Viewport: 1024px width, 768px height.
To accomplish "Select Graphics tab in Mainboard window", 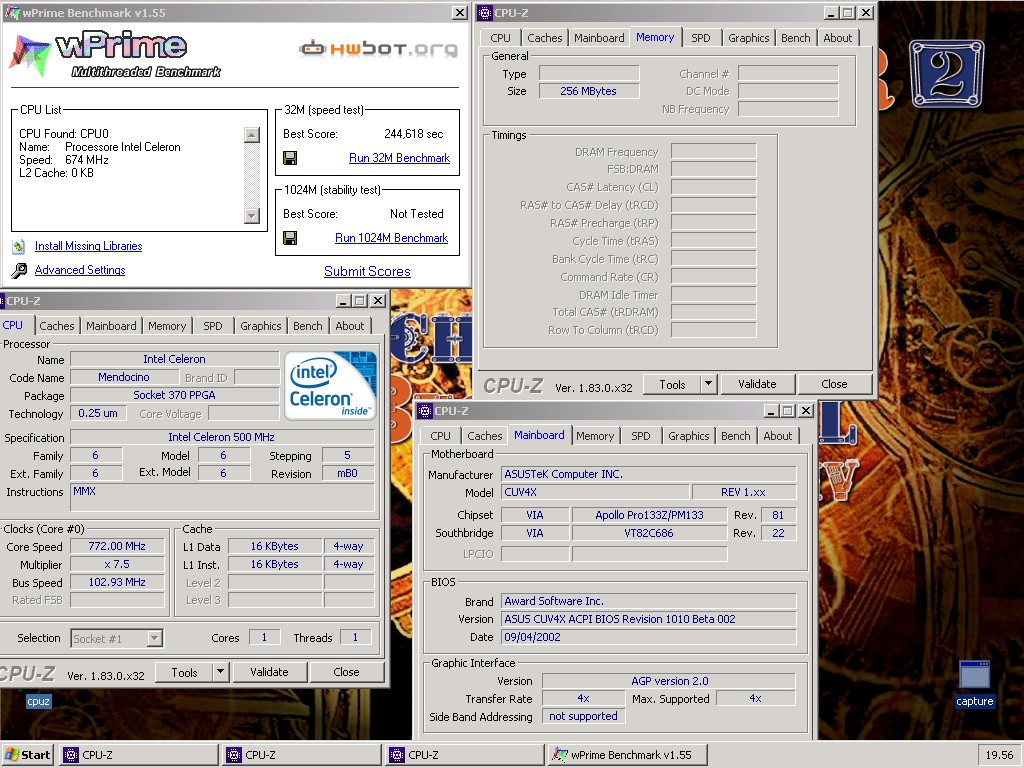I will point(688,436).
